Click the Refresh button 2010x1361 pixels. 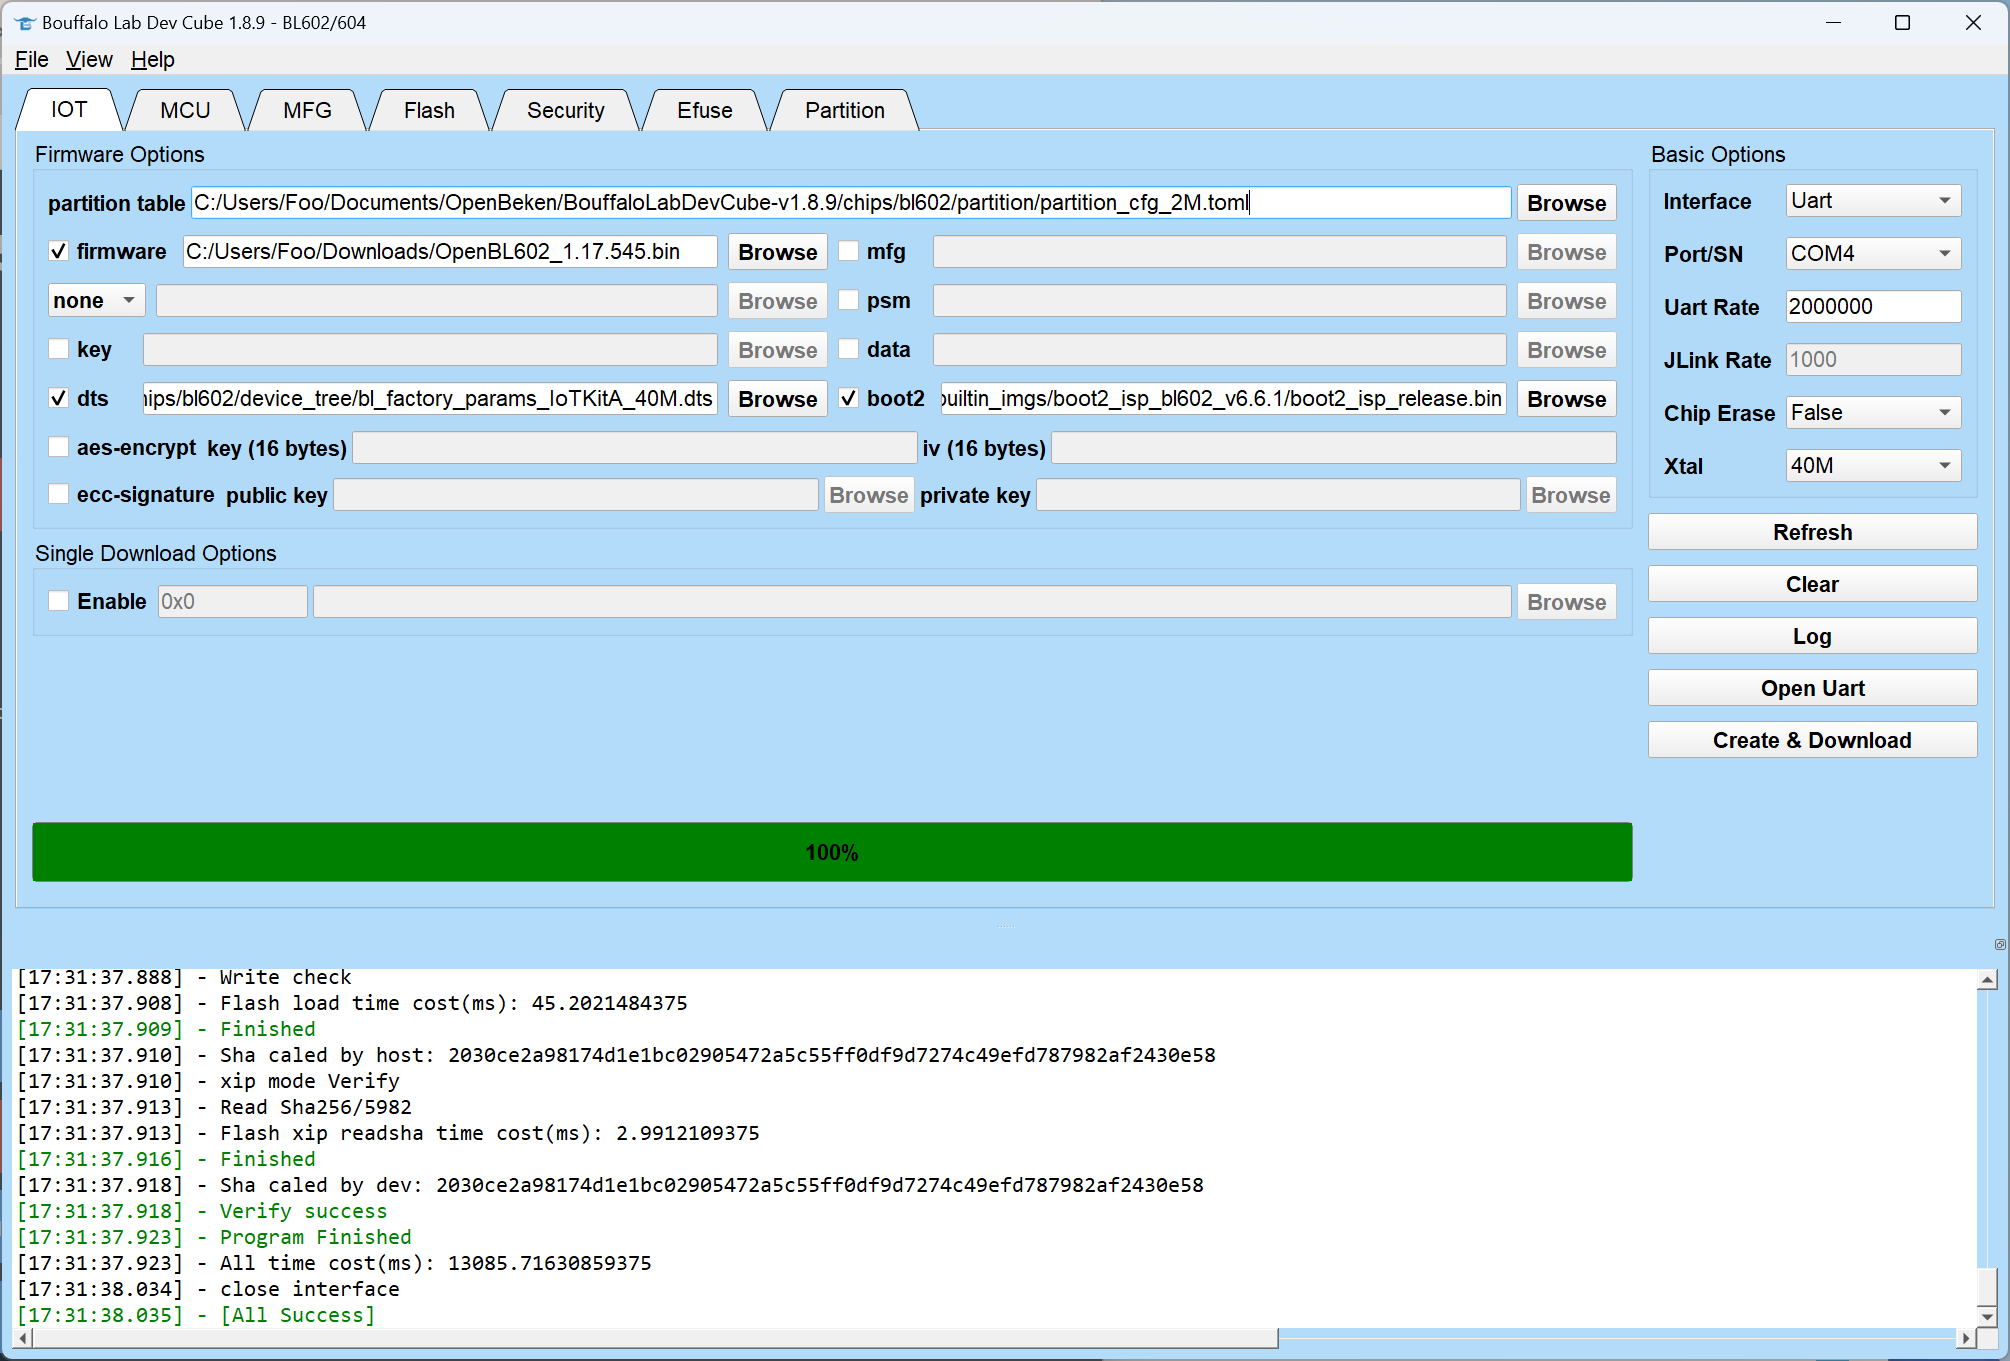tap(1812, 532)
